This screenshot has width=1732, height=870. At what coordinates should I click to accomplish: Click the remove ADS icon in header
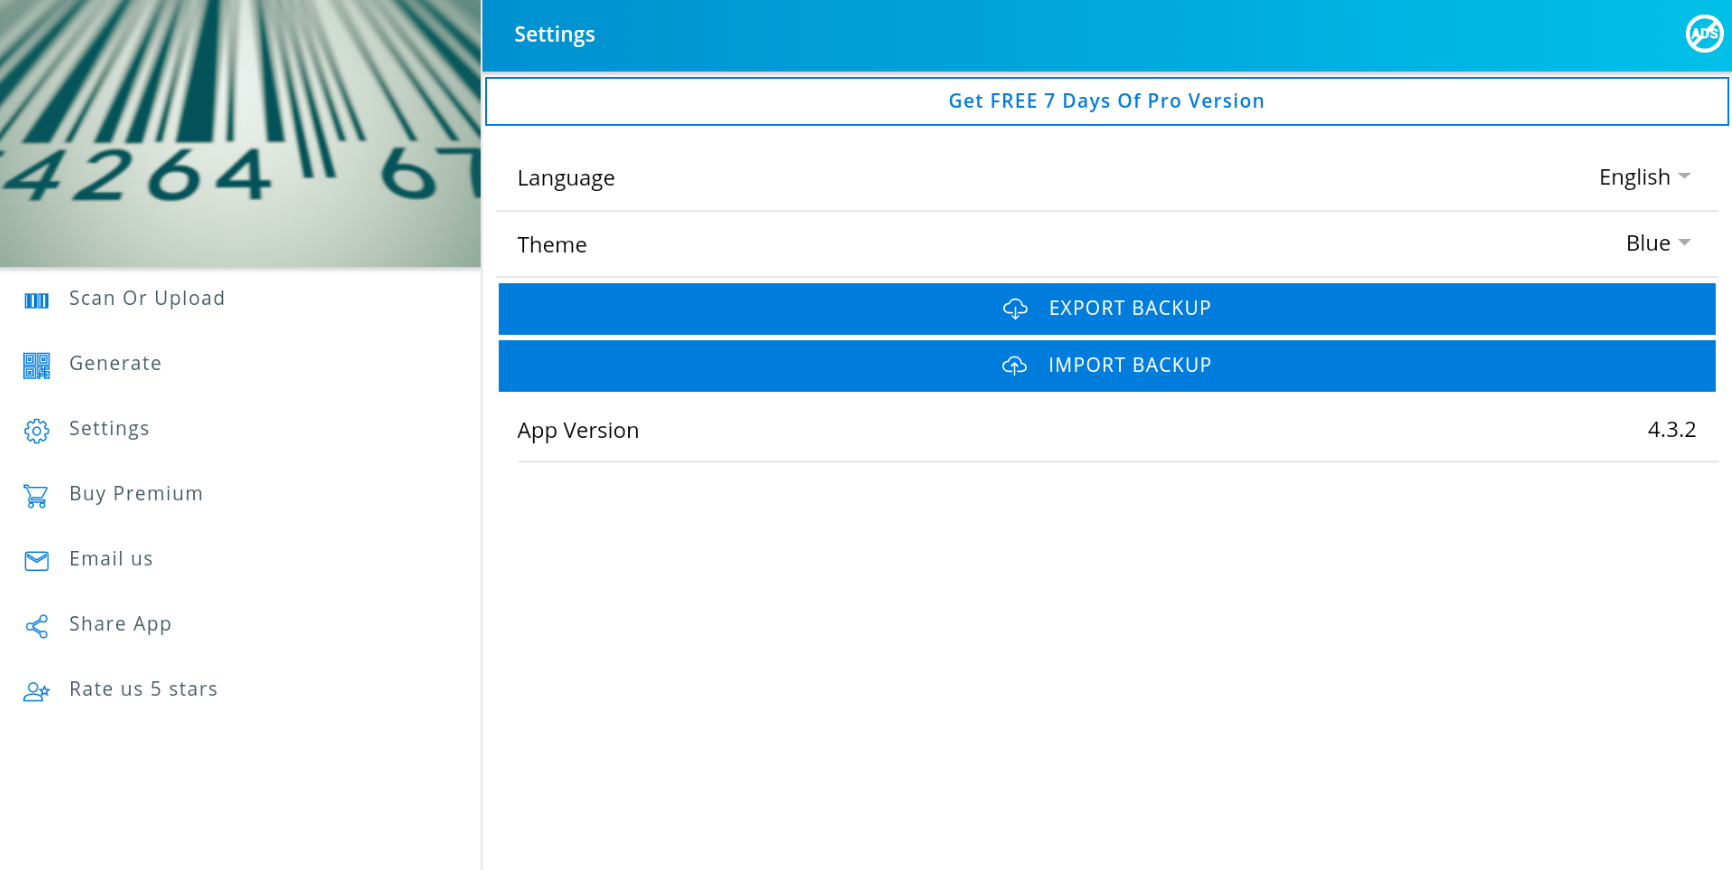1704,34
